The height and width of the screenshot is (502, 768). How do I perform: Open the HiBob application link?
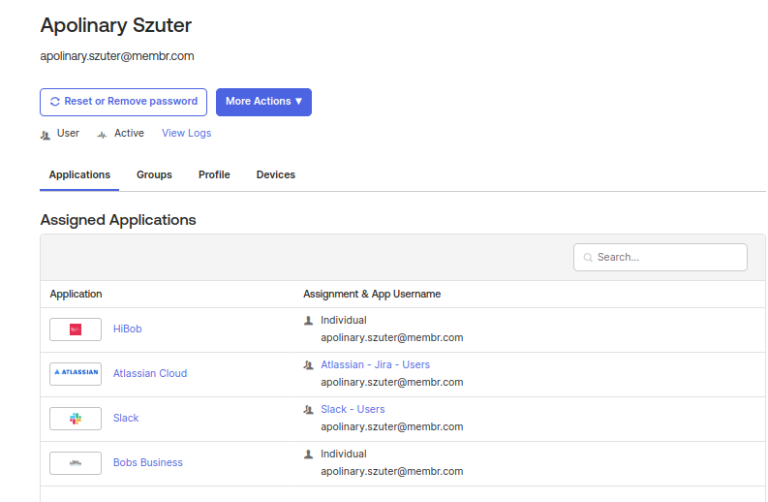click(127, 329)
